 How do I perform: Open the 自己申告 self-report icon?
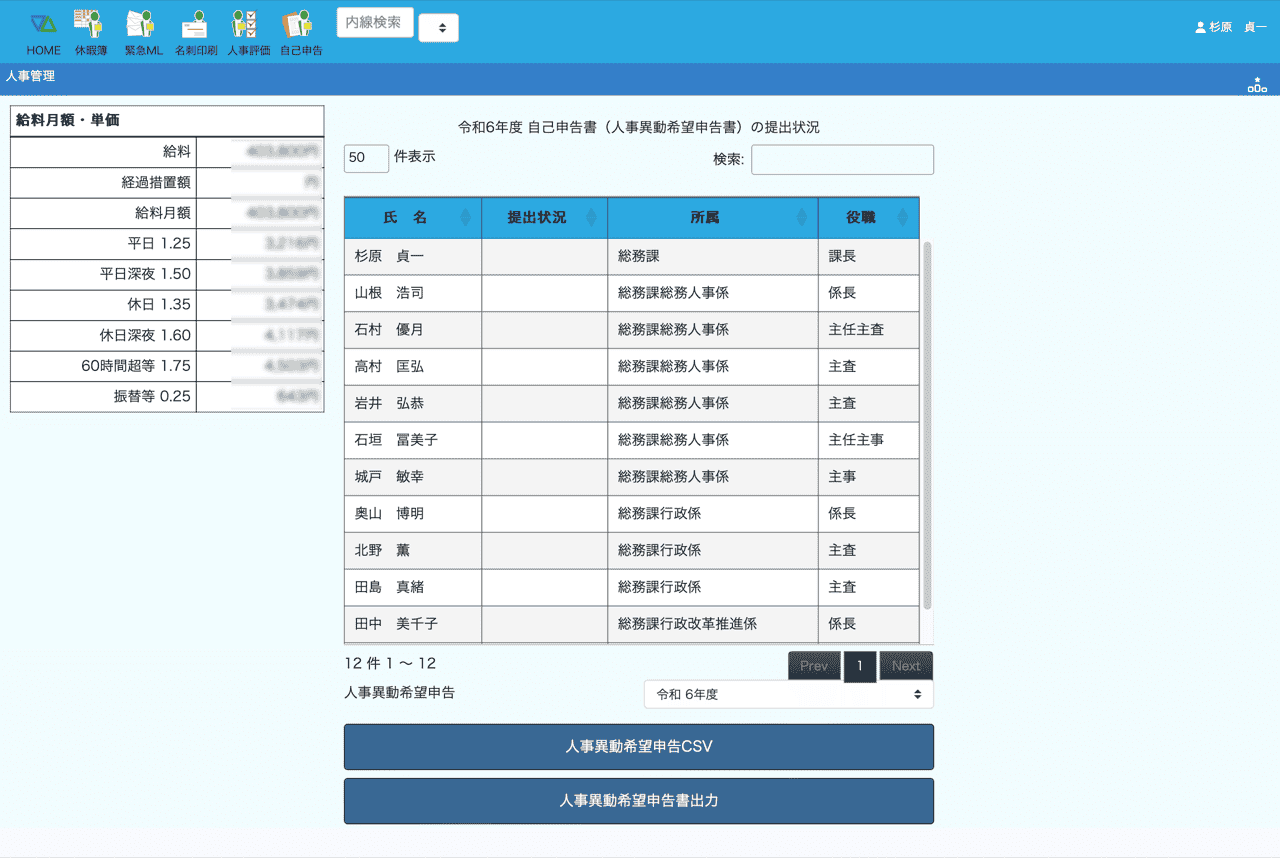(x=299, y=24)
